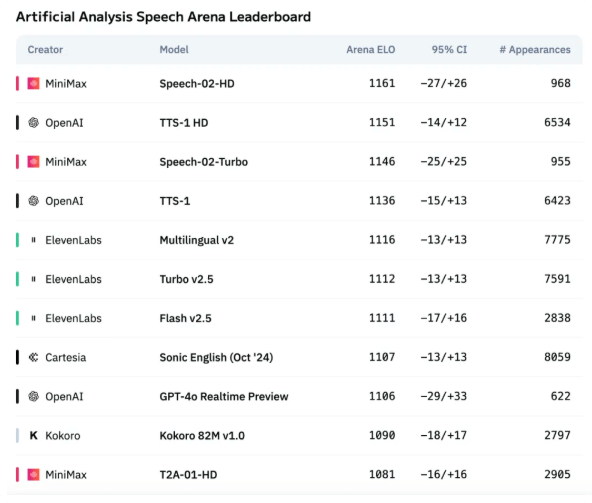Select the Speech-02-HD model name
The width and height of the screenshot is (592, 503).
[x=197, y=83]
